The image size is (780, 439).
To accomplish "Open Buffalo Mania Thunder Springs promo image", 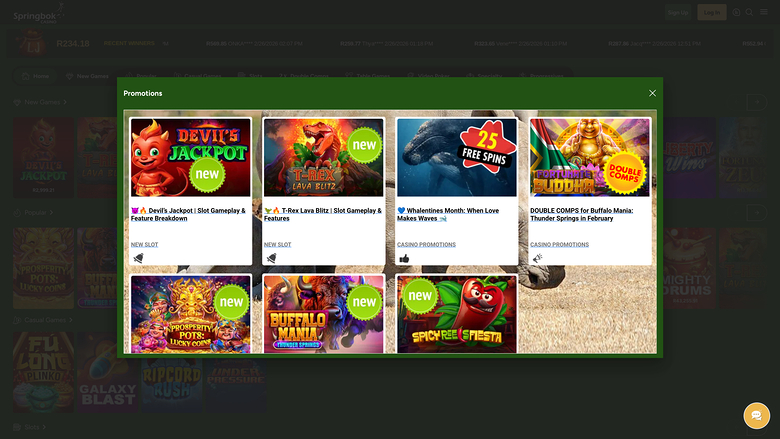I will point(323,314).
